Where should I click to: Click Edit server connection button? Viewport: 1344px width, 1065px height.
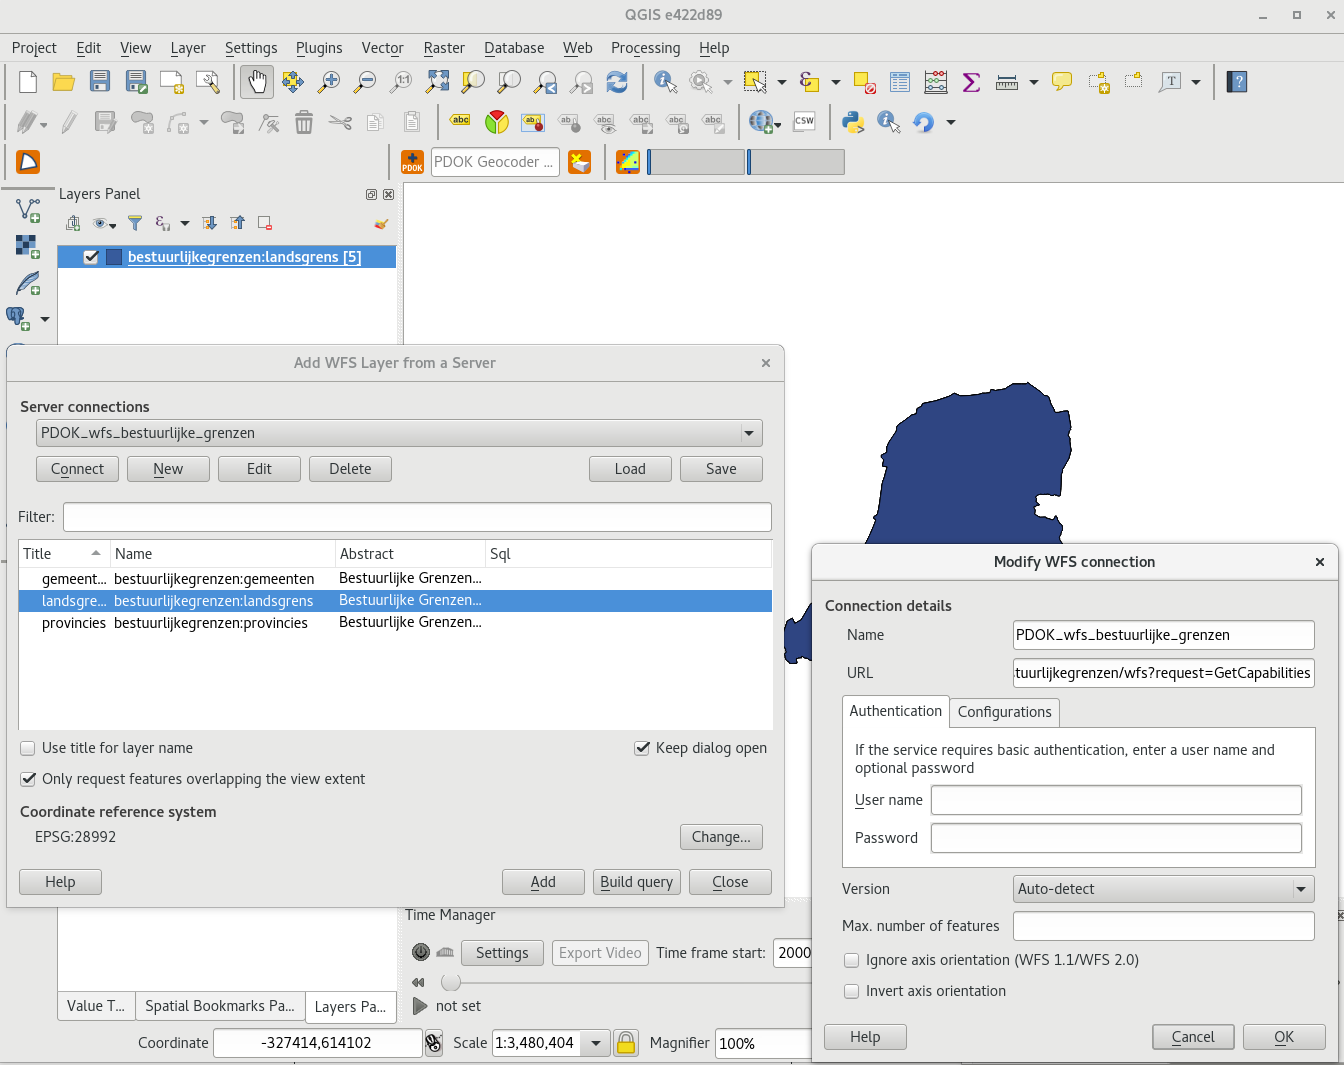tap(259, 469)
